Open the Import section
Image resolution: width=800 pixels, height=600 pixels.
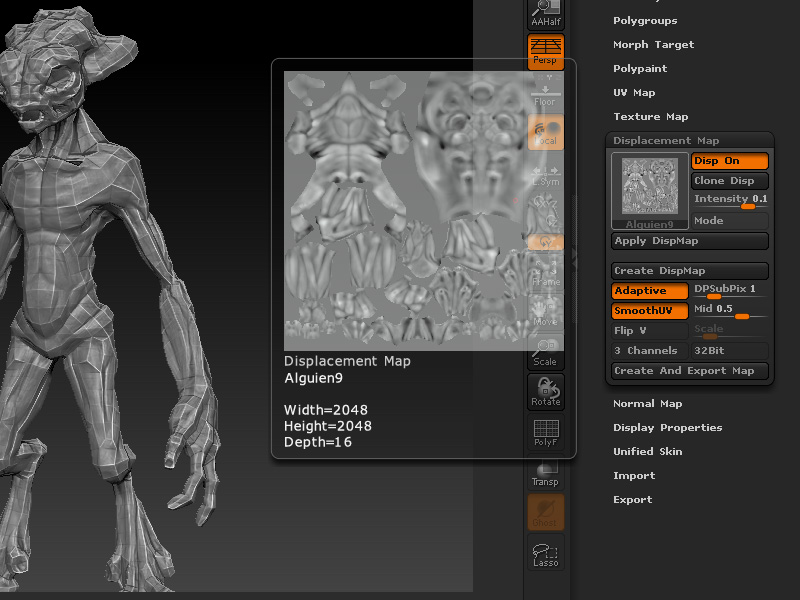(634, 476)
